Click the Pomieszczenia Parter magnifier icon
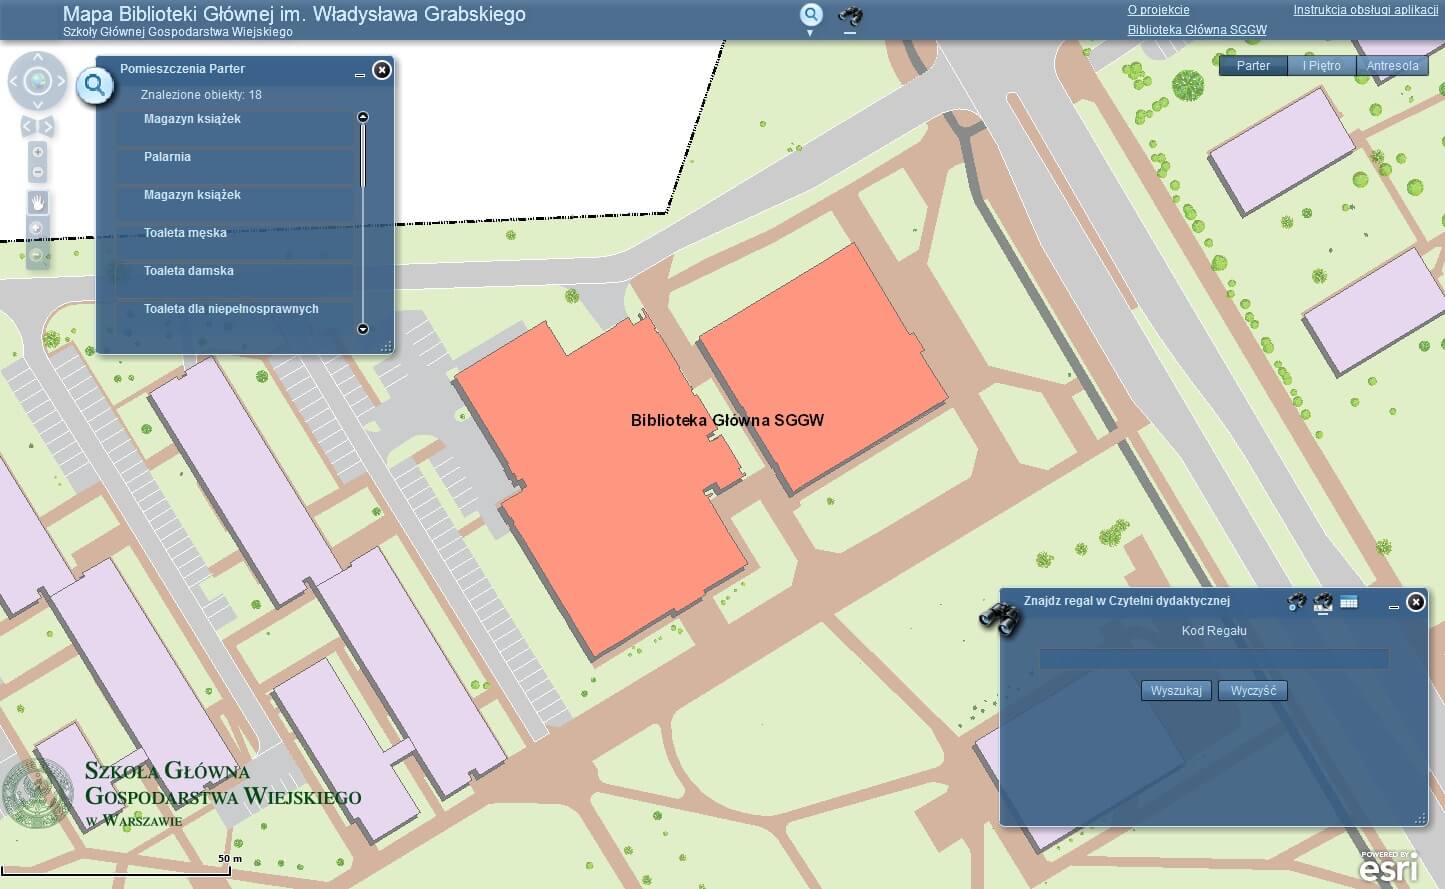This screenshot has width=1445, height=889. [95, 85]
